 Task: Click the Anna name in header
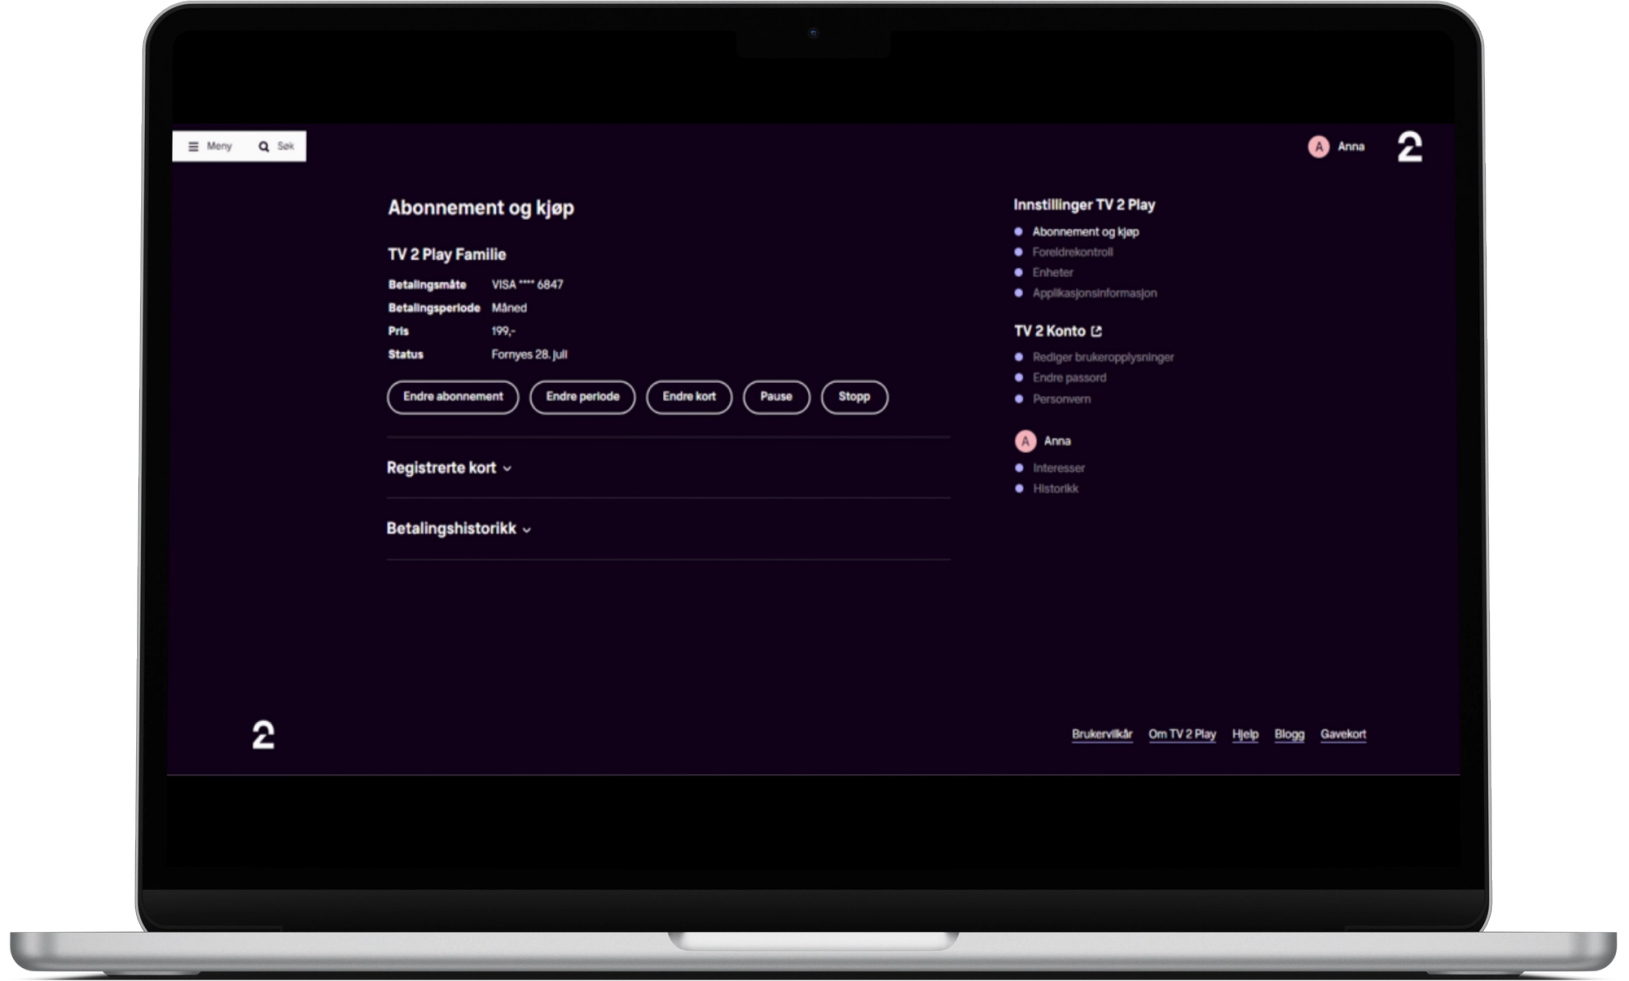pyautogui.click(x=1351, y=147)
